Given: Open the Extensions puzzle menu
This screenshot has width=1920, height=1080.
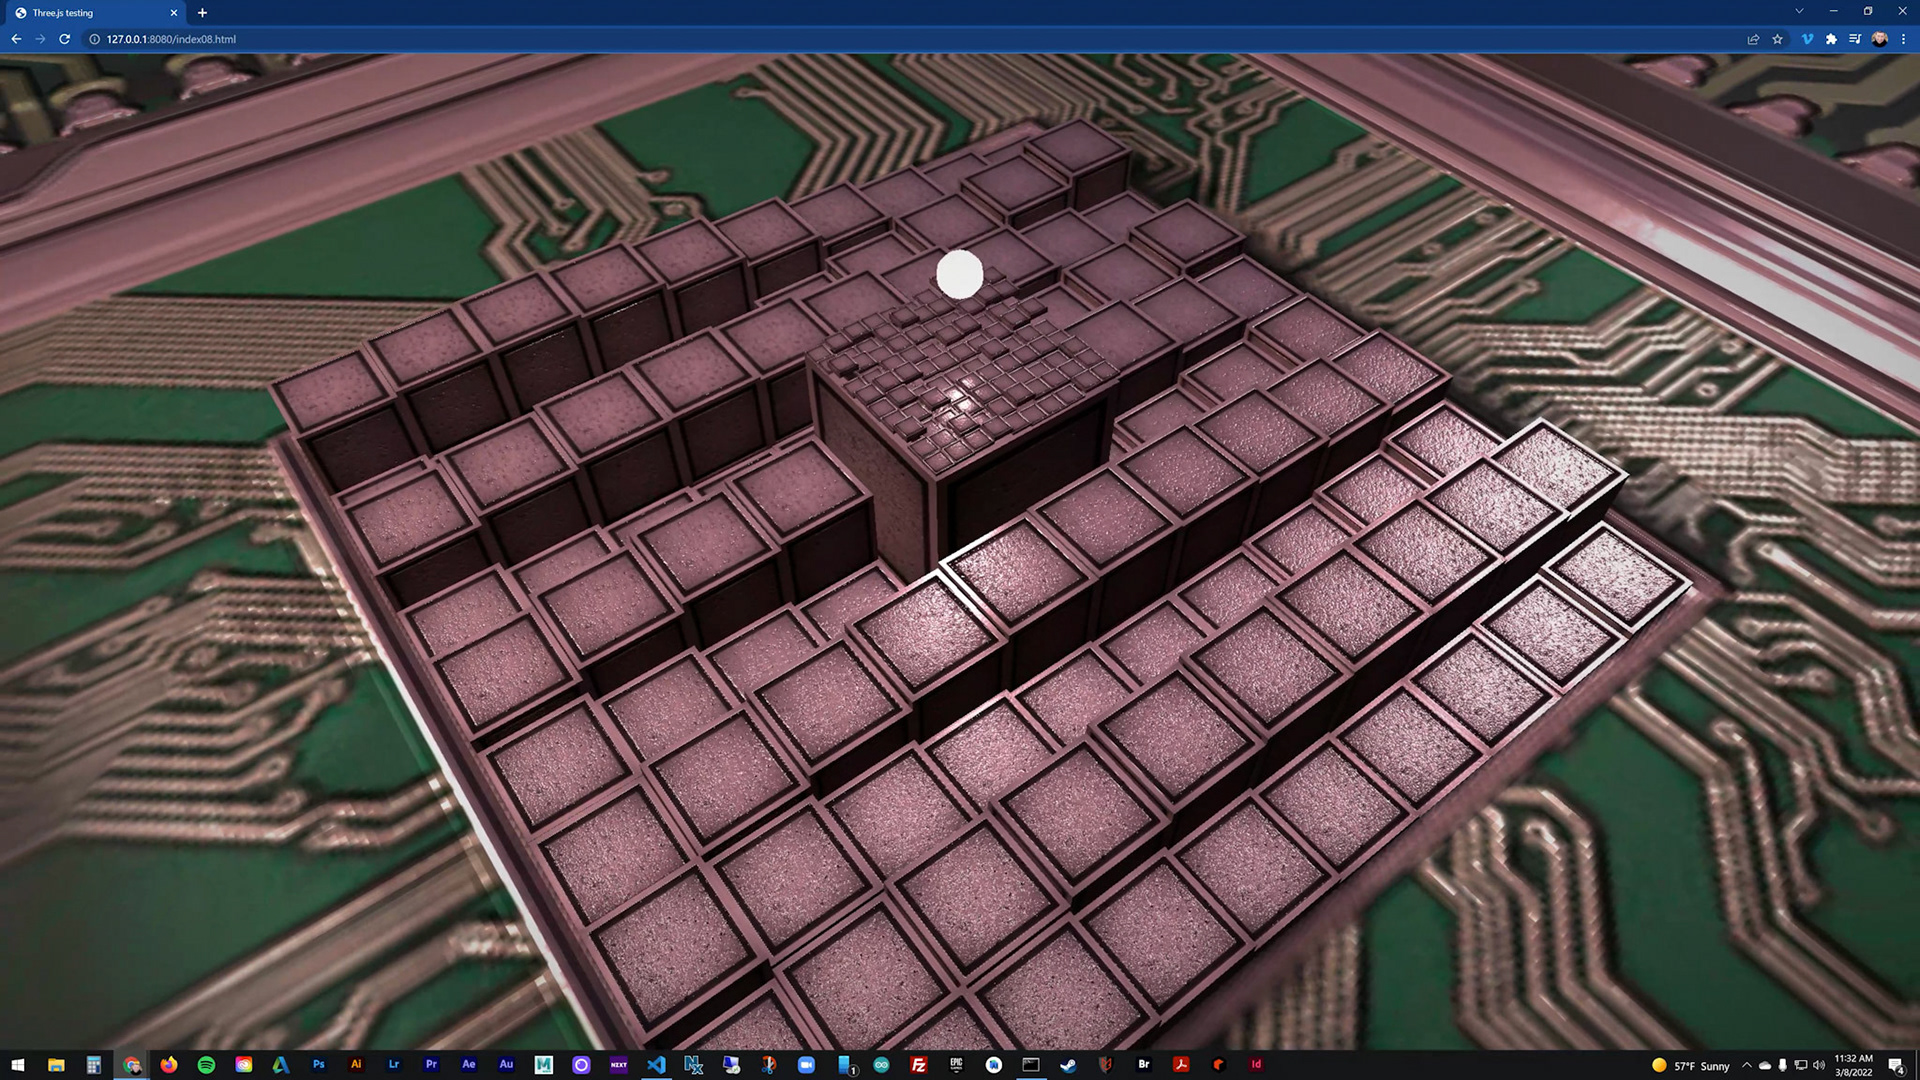Looking at the screenshot, I should coord(1831,39).
